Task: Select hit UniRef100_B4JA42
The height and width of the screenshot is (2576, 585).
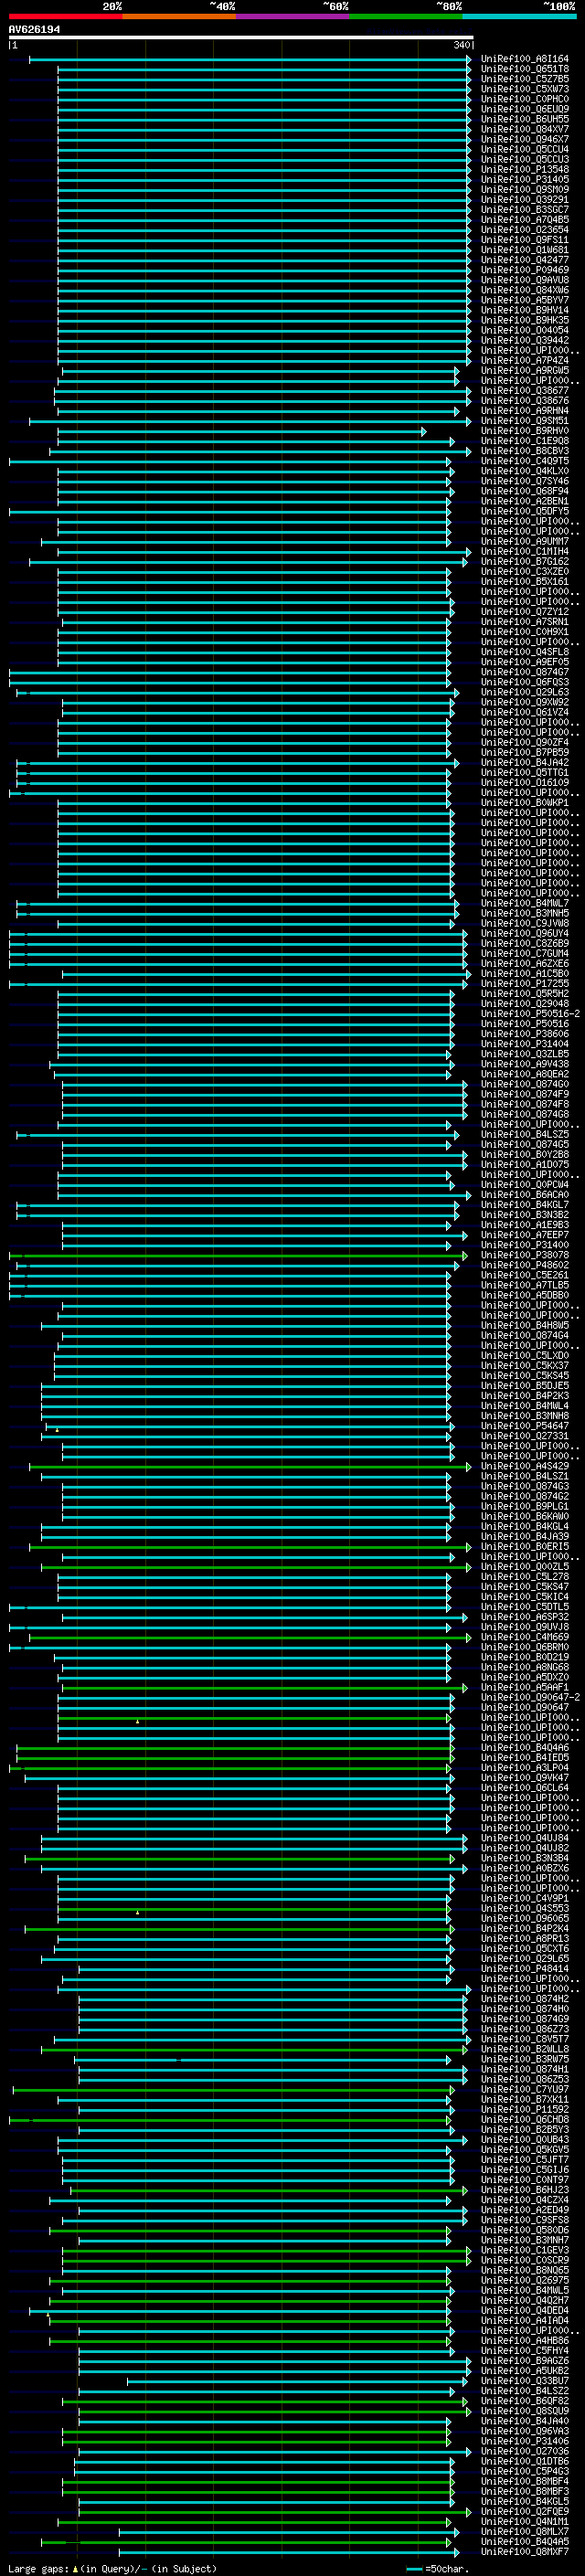Action: [x=524, y=763]
